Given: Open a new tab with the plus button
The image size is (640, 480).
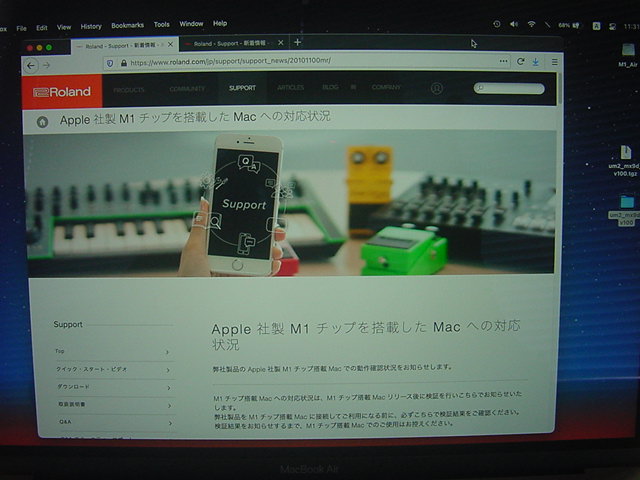Looking at the screenshot, I should coord(297,42).
